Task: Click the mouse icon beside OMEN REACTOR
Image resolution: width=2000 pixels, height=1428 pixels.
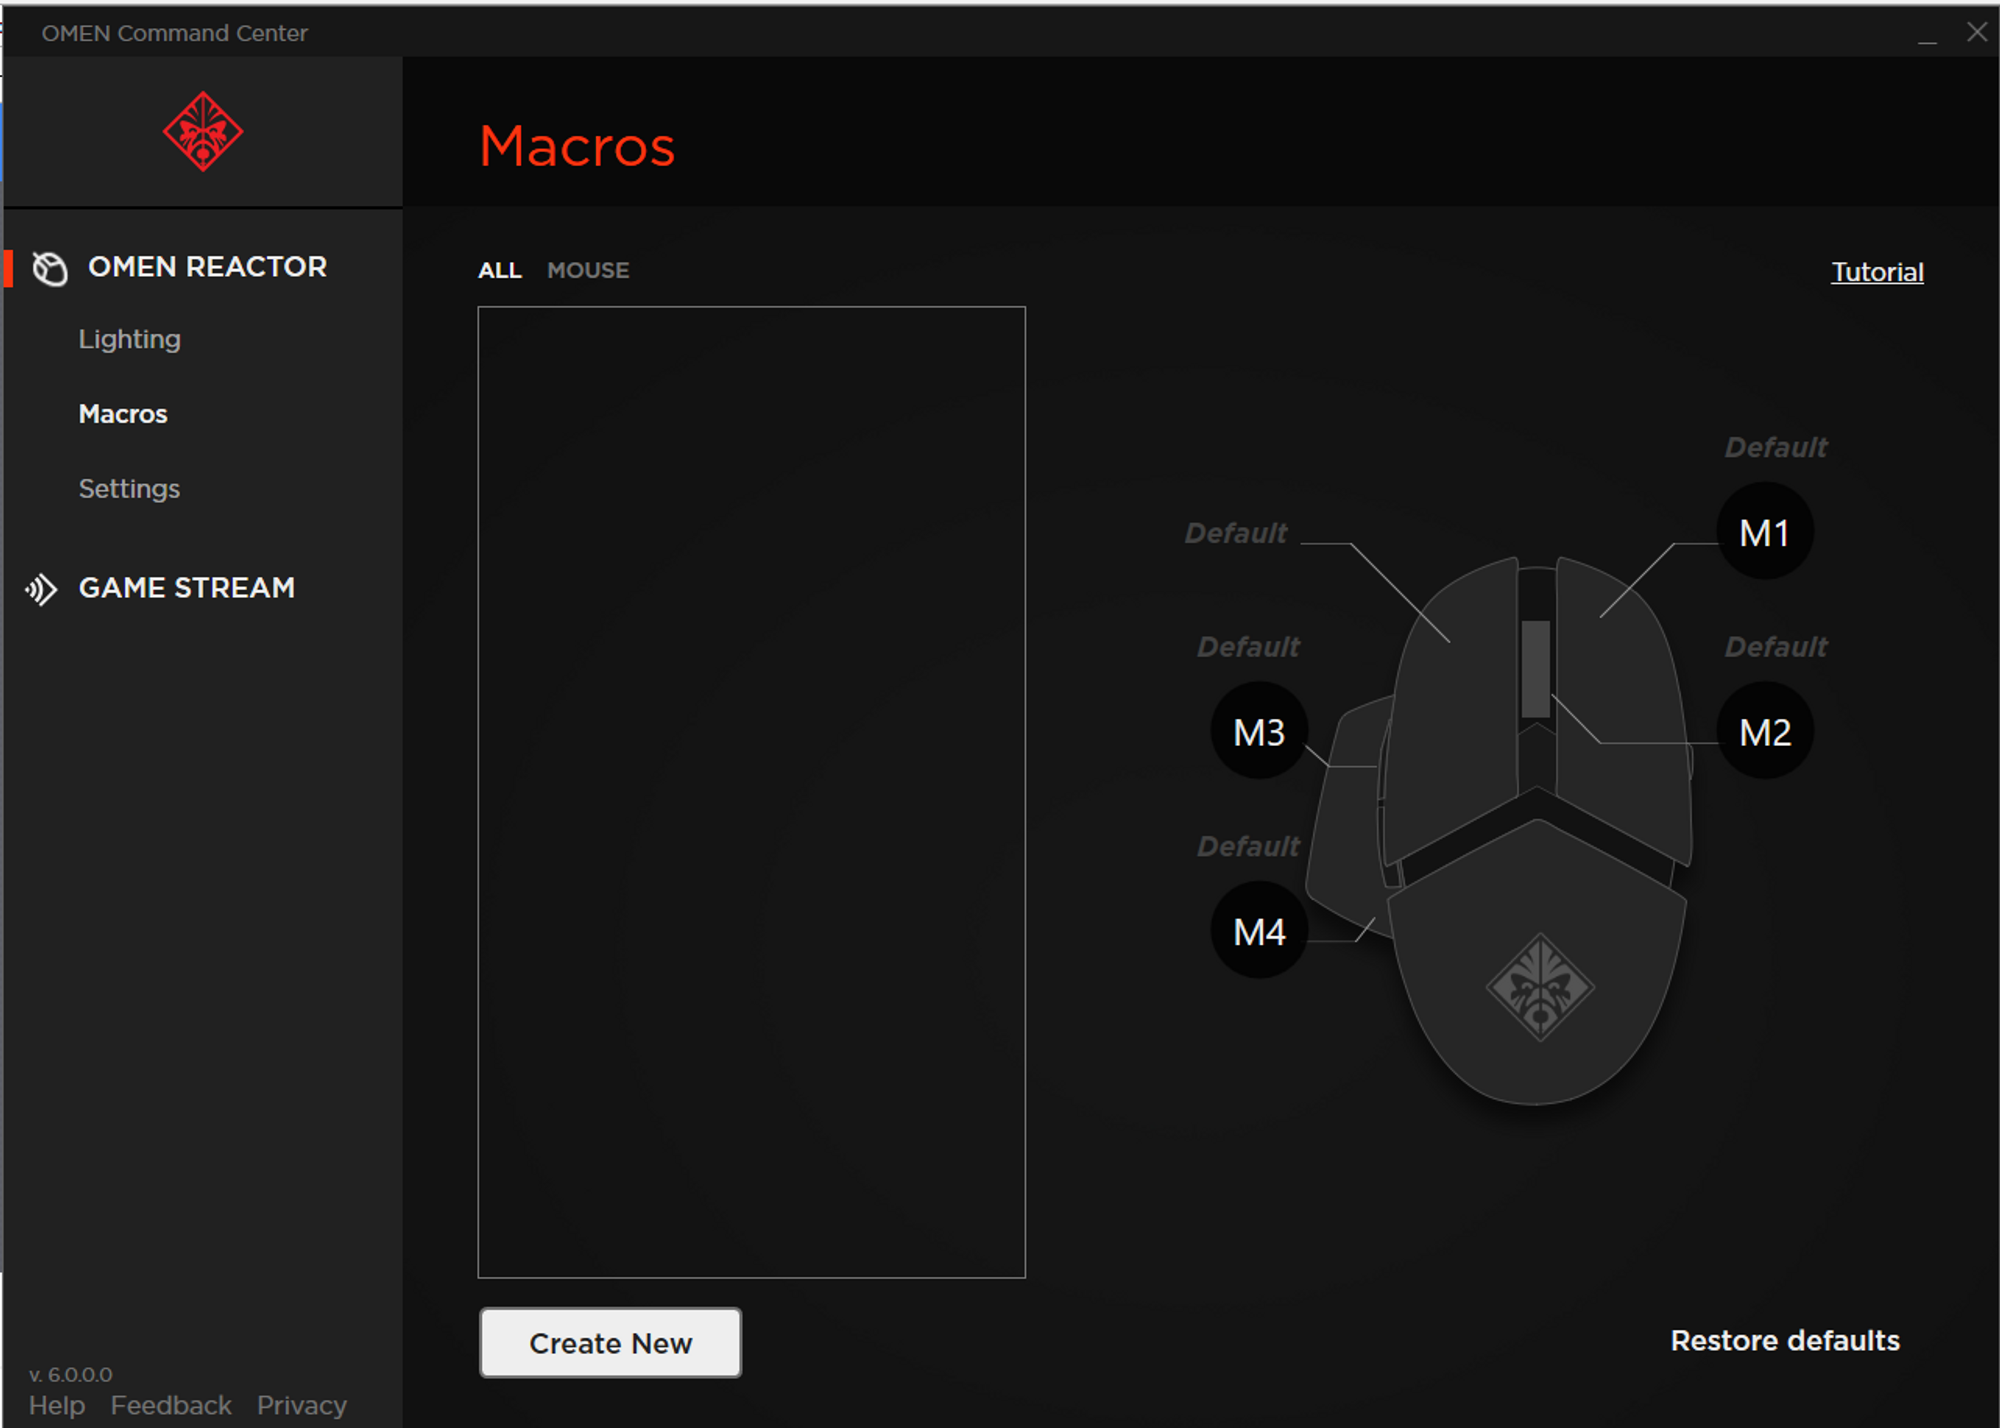Action: click(50, 268)
